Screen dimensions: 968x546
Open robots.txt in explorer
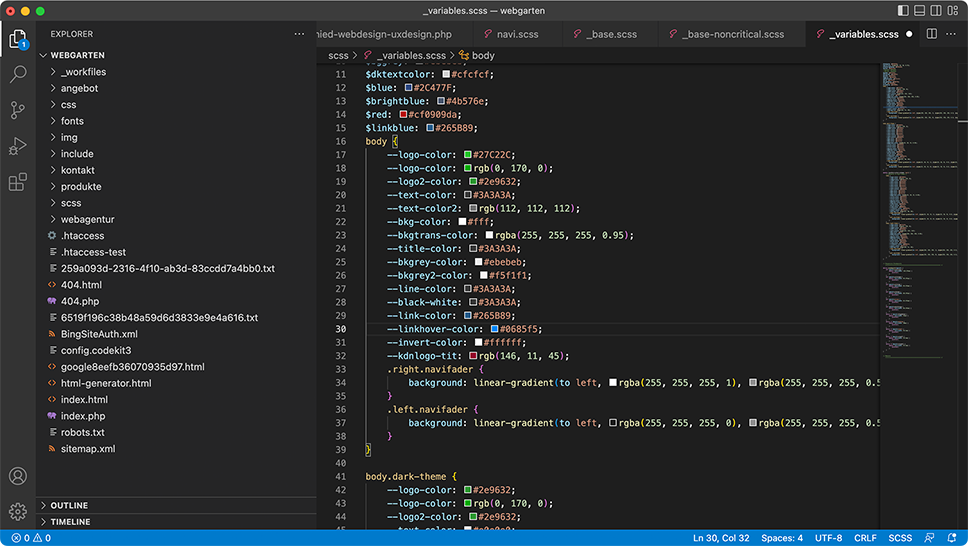tap(176, 432)
